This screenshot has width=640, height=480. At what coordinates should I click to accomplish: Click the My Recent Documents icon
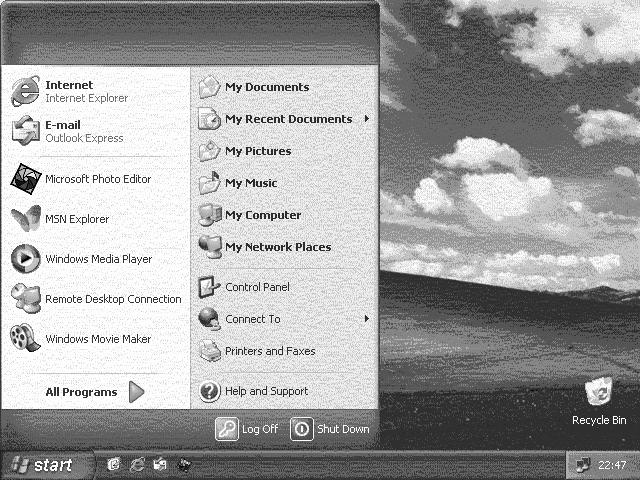coord(209,119)
